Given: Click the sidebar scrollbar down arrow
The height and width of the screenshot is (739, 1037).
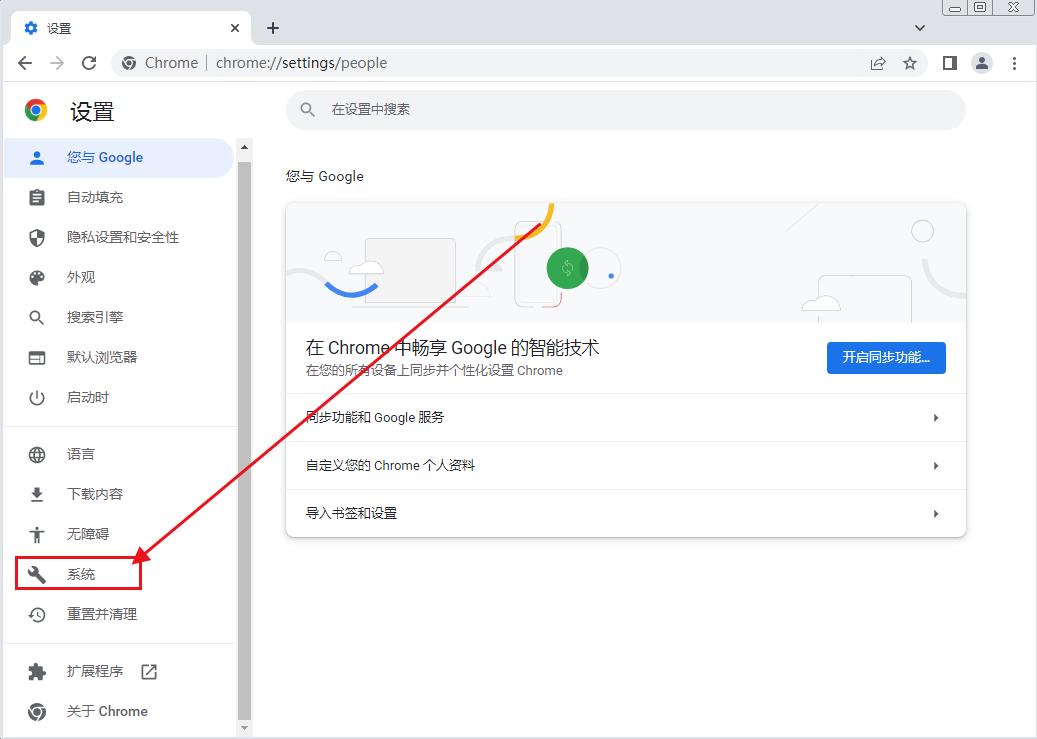Looking at the screenshot, I should (x=244, y=728).
